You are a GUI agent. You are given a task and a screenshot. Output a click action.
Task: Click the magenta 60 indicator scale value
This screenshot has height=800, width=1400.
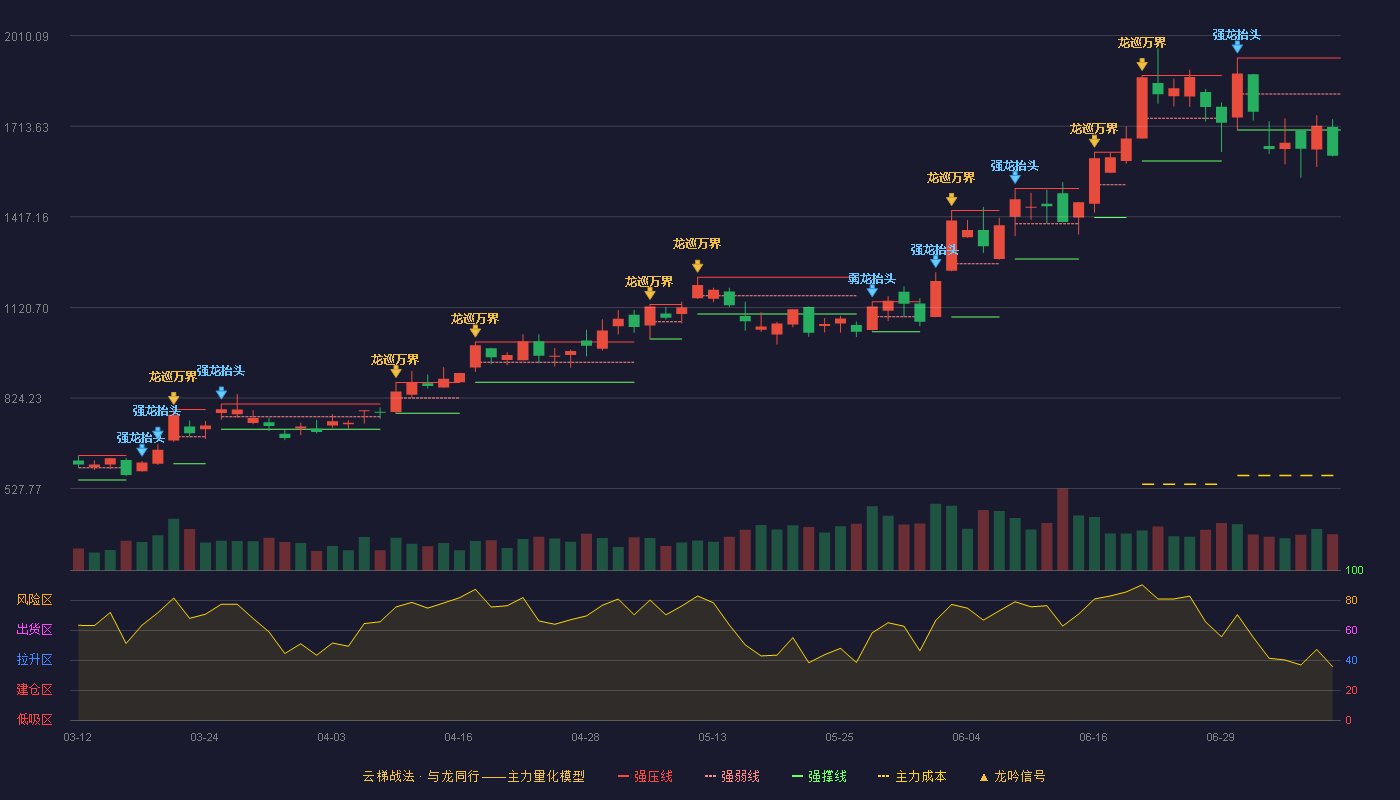pyautogui.click(x=1350, y=630)
